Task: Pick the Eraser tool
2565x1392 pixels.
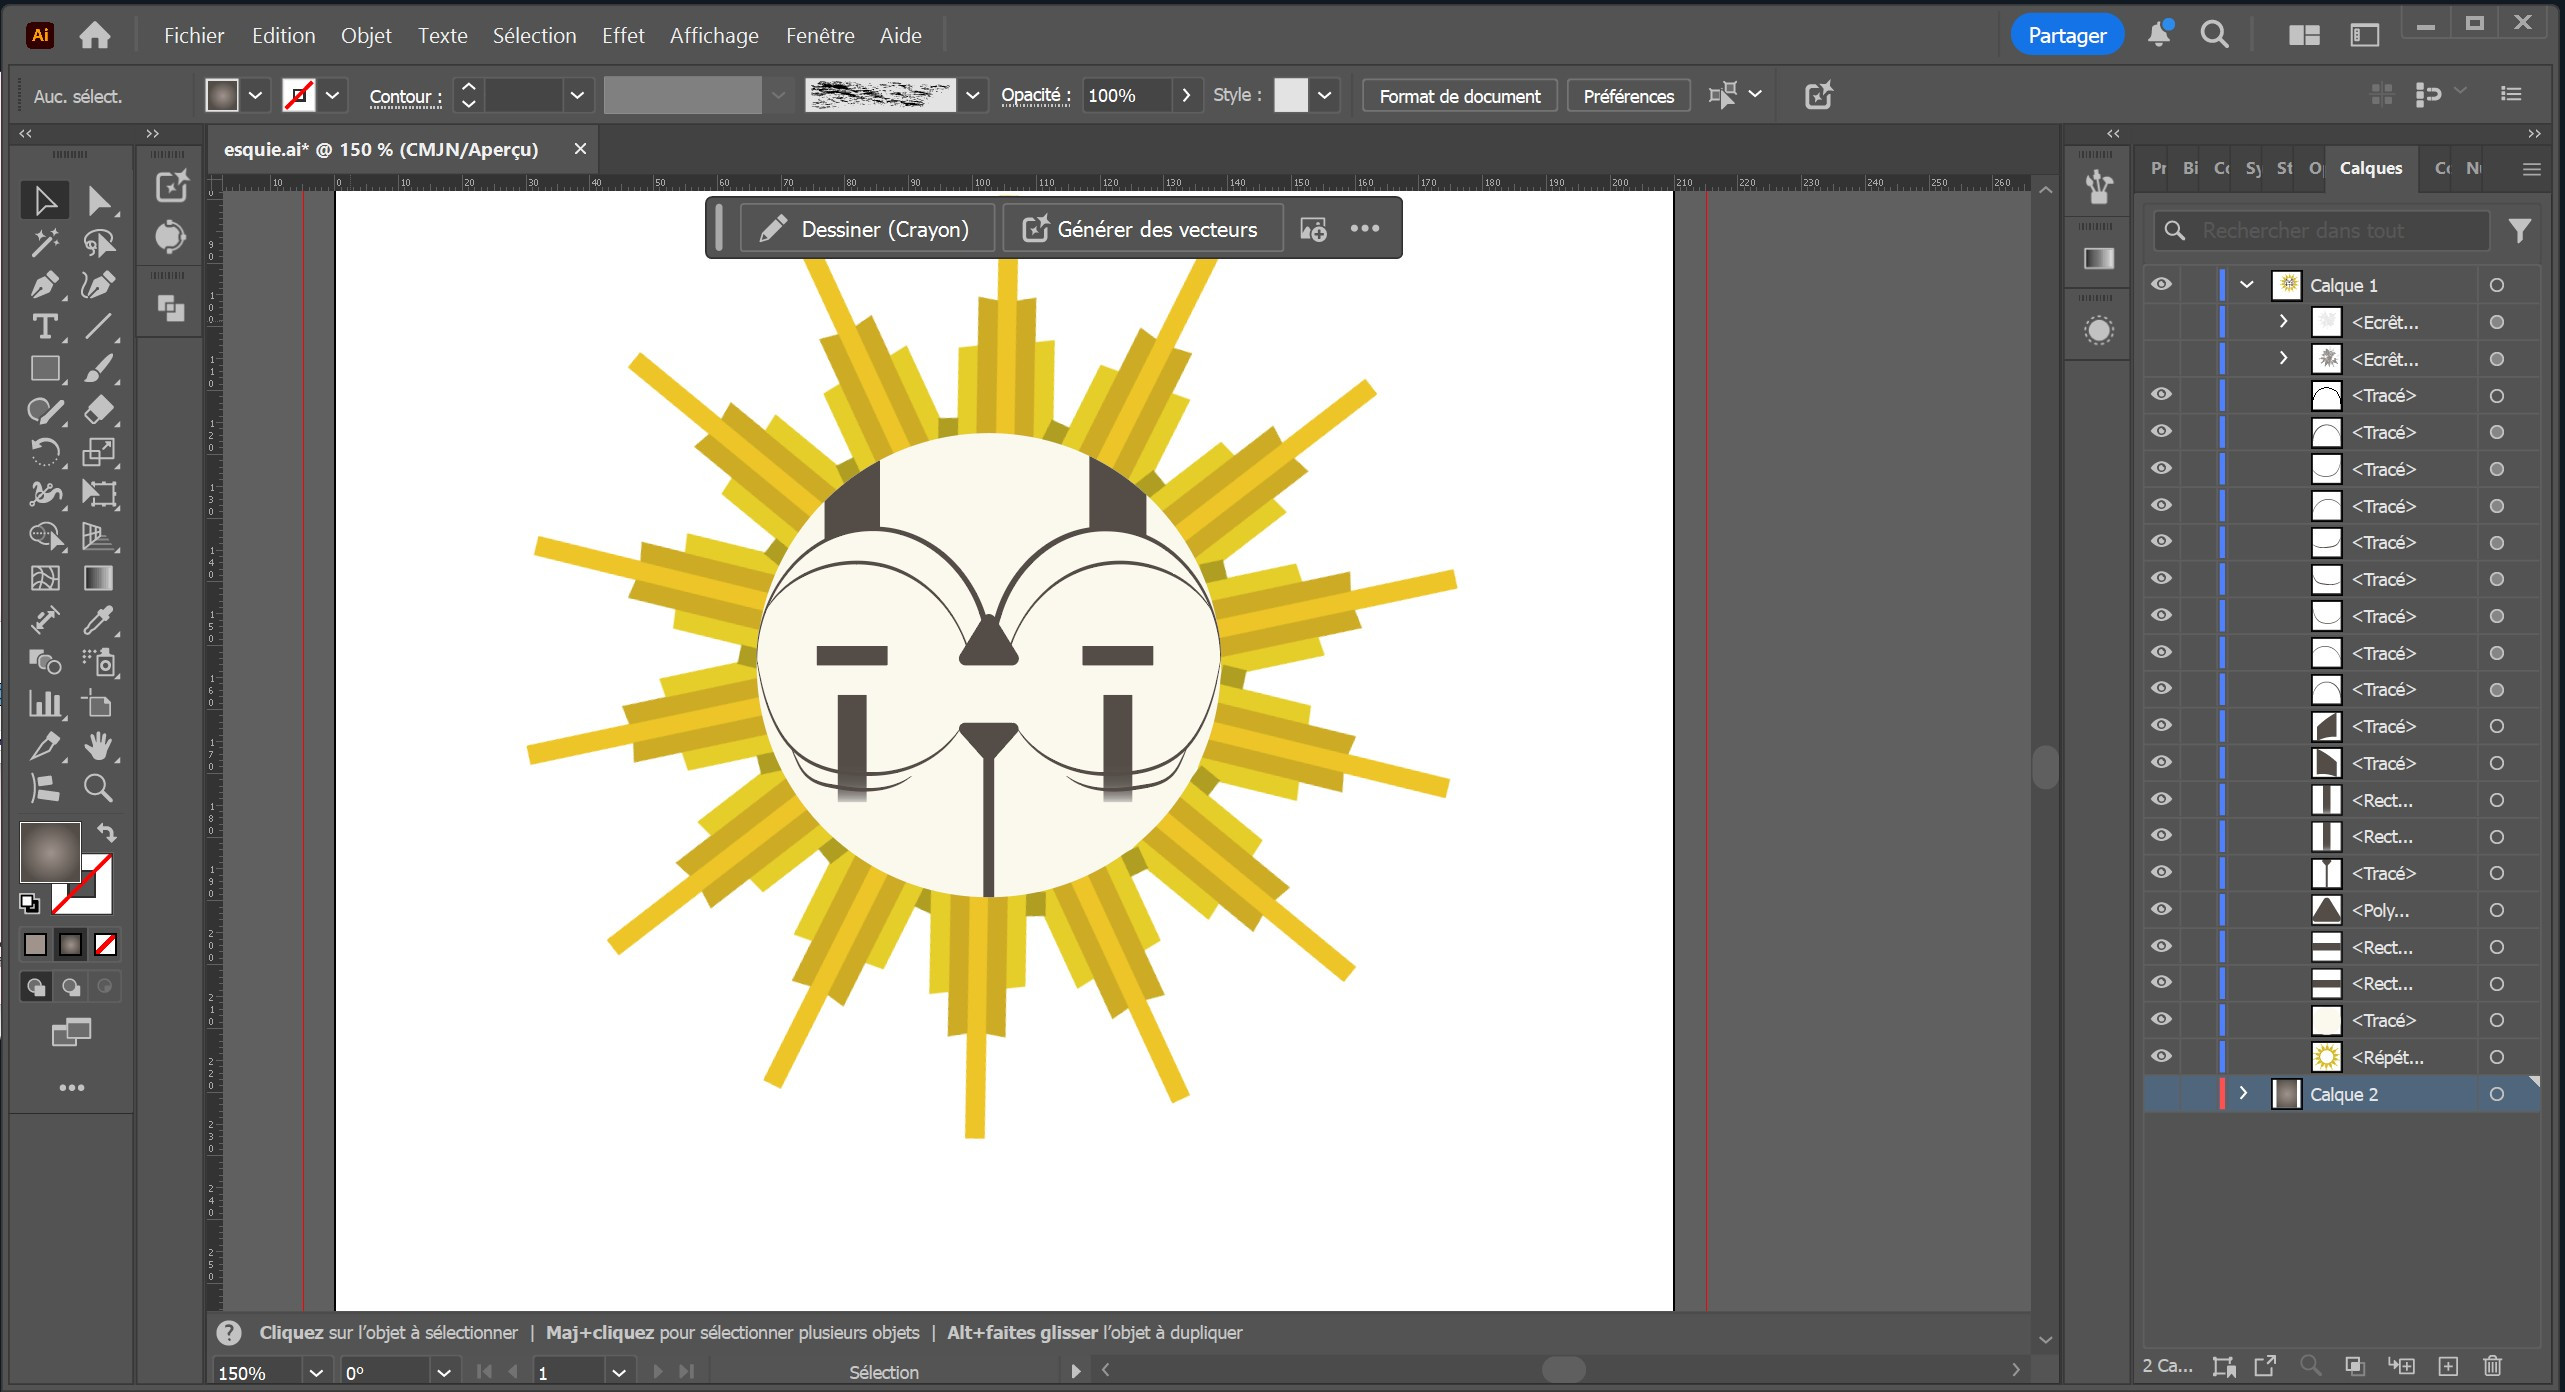Action: tap(97, 410)
